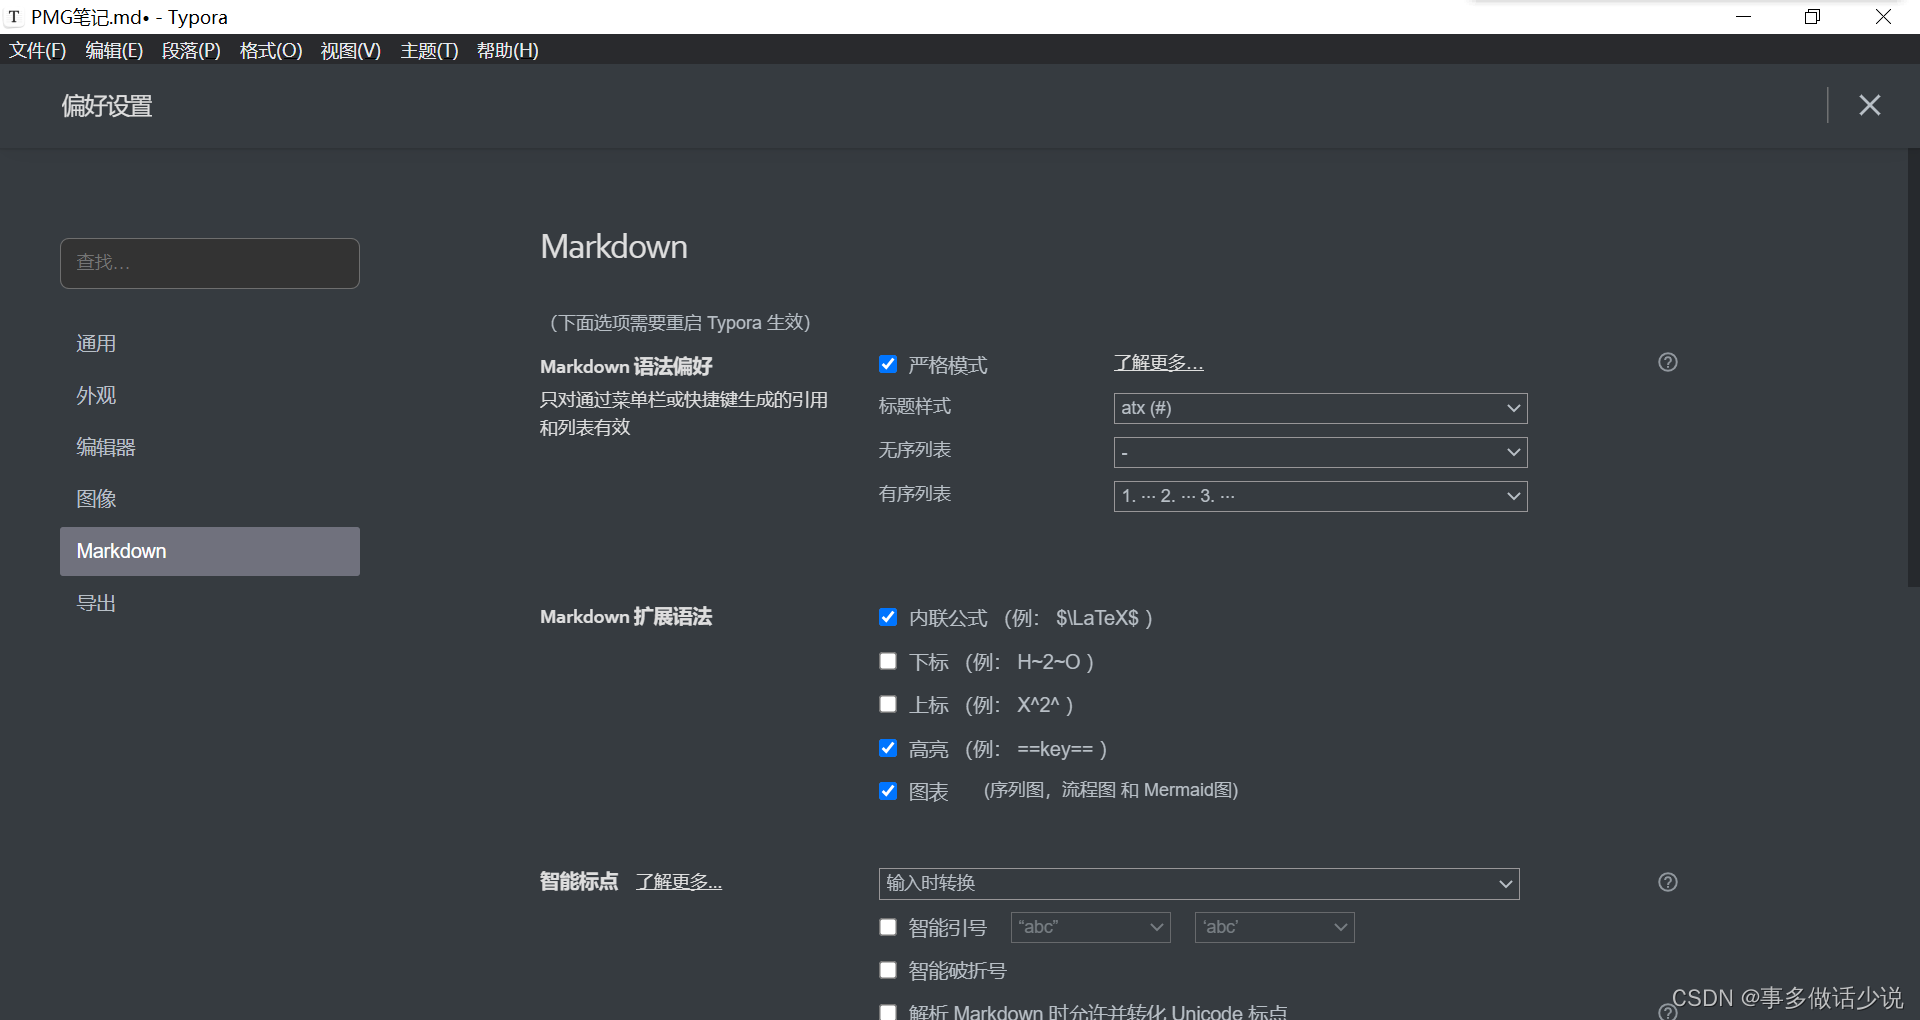Toggle the 高亮 highlight checkbox
Viewport: 1920px width, 1020px height.
coord(888,748)
